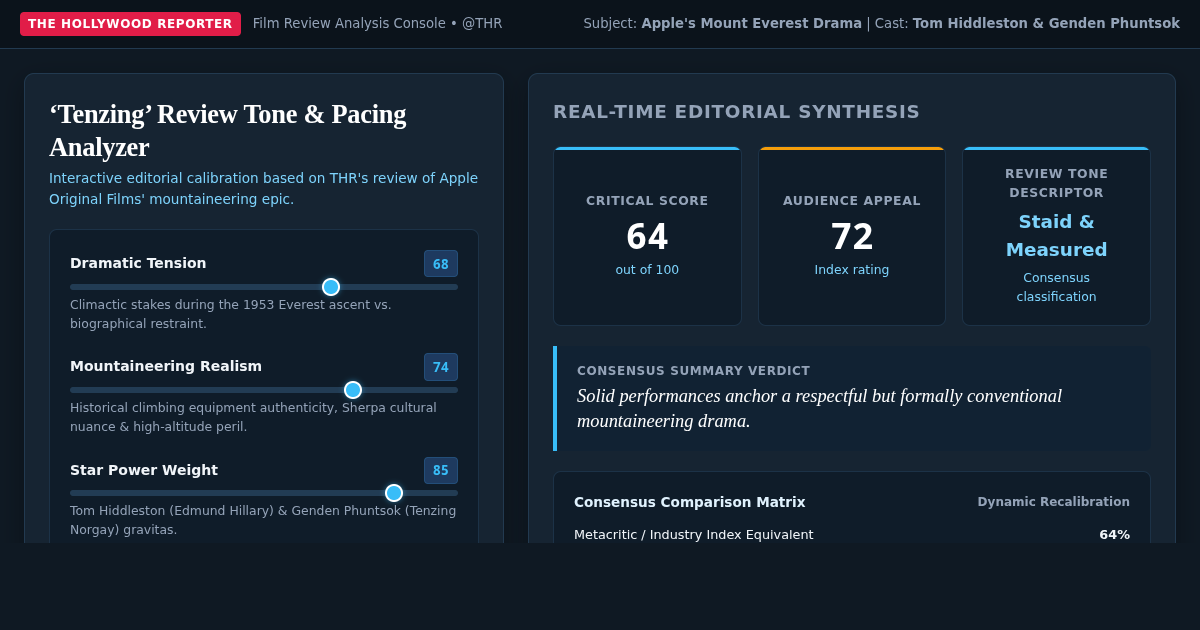1200x630 pixels.
Task: Click the Film Review Analysis Console @THR text
Action: (378, 23)
